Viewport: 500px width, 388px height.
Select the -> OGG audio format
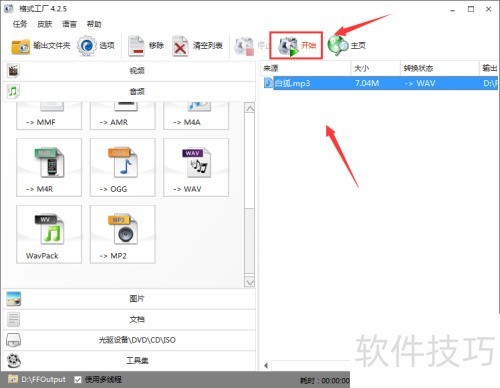123,167
